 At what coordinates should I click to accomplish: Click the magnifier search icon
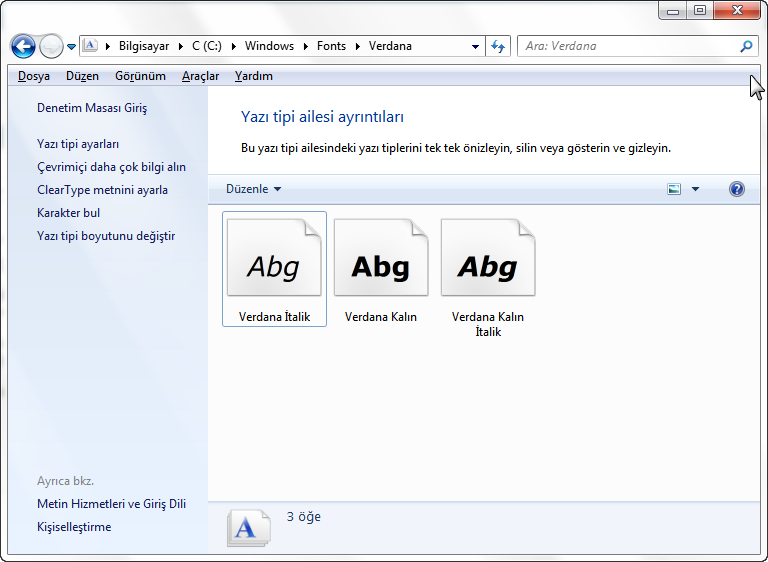click(x=746, y=46)
